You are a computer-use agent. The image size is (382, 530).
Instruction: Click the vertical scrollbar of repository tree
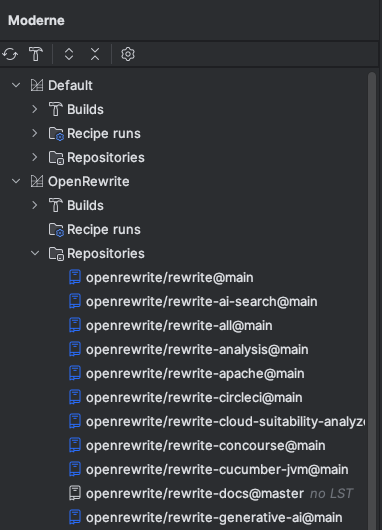point(372,301)
